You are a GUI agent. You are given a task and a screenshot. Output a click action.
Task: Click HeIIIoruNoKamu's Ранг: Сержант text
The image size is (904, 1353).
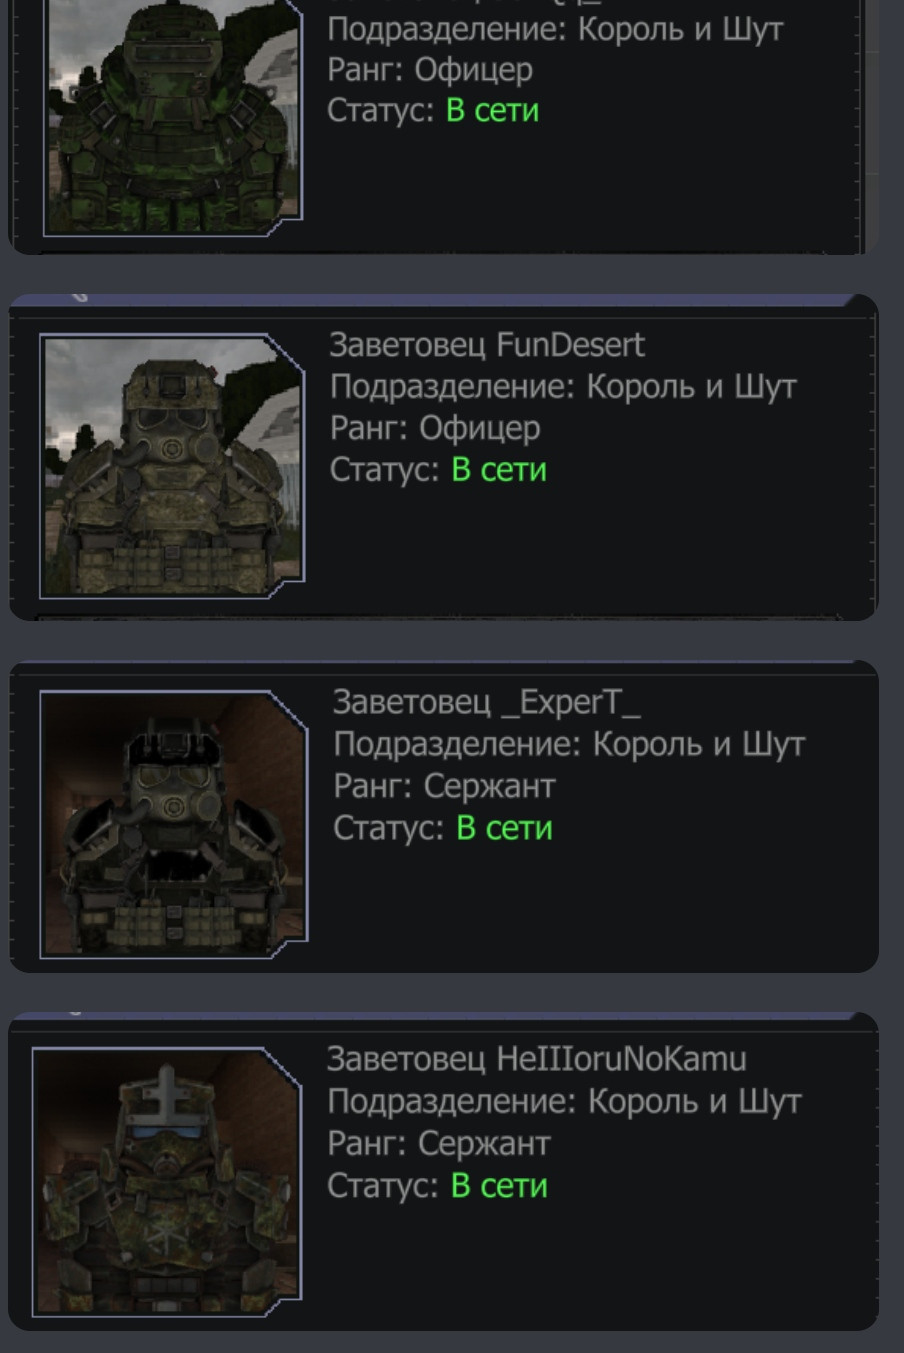coord(438,1143)
